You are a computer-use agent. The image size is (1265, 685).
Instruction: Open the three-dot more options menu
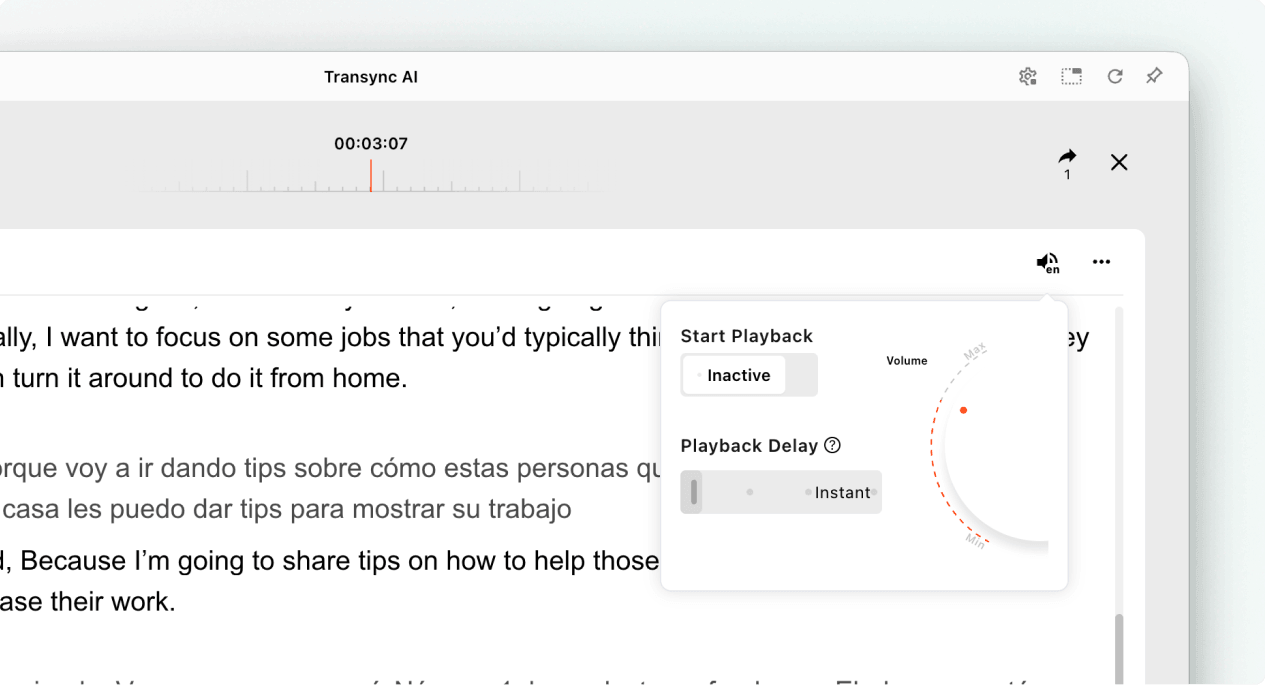1101,262
